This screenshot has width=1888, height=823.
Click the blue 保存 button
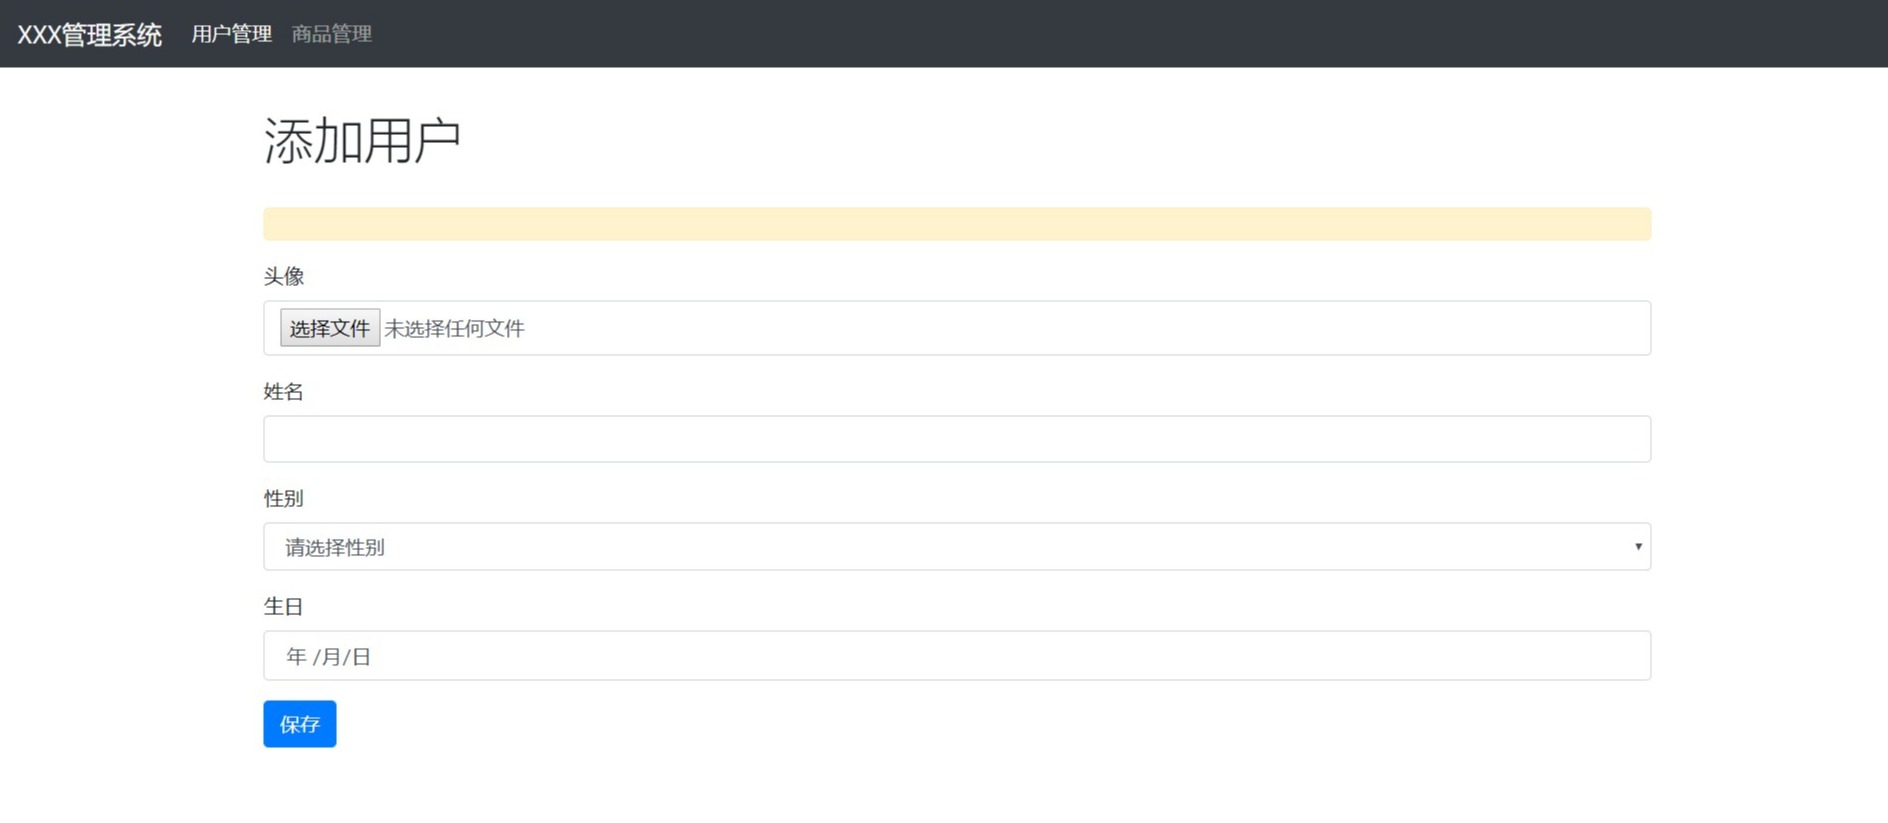[300, 724]
